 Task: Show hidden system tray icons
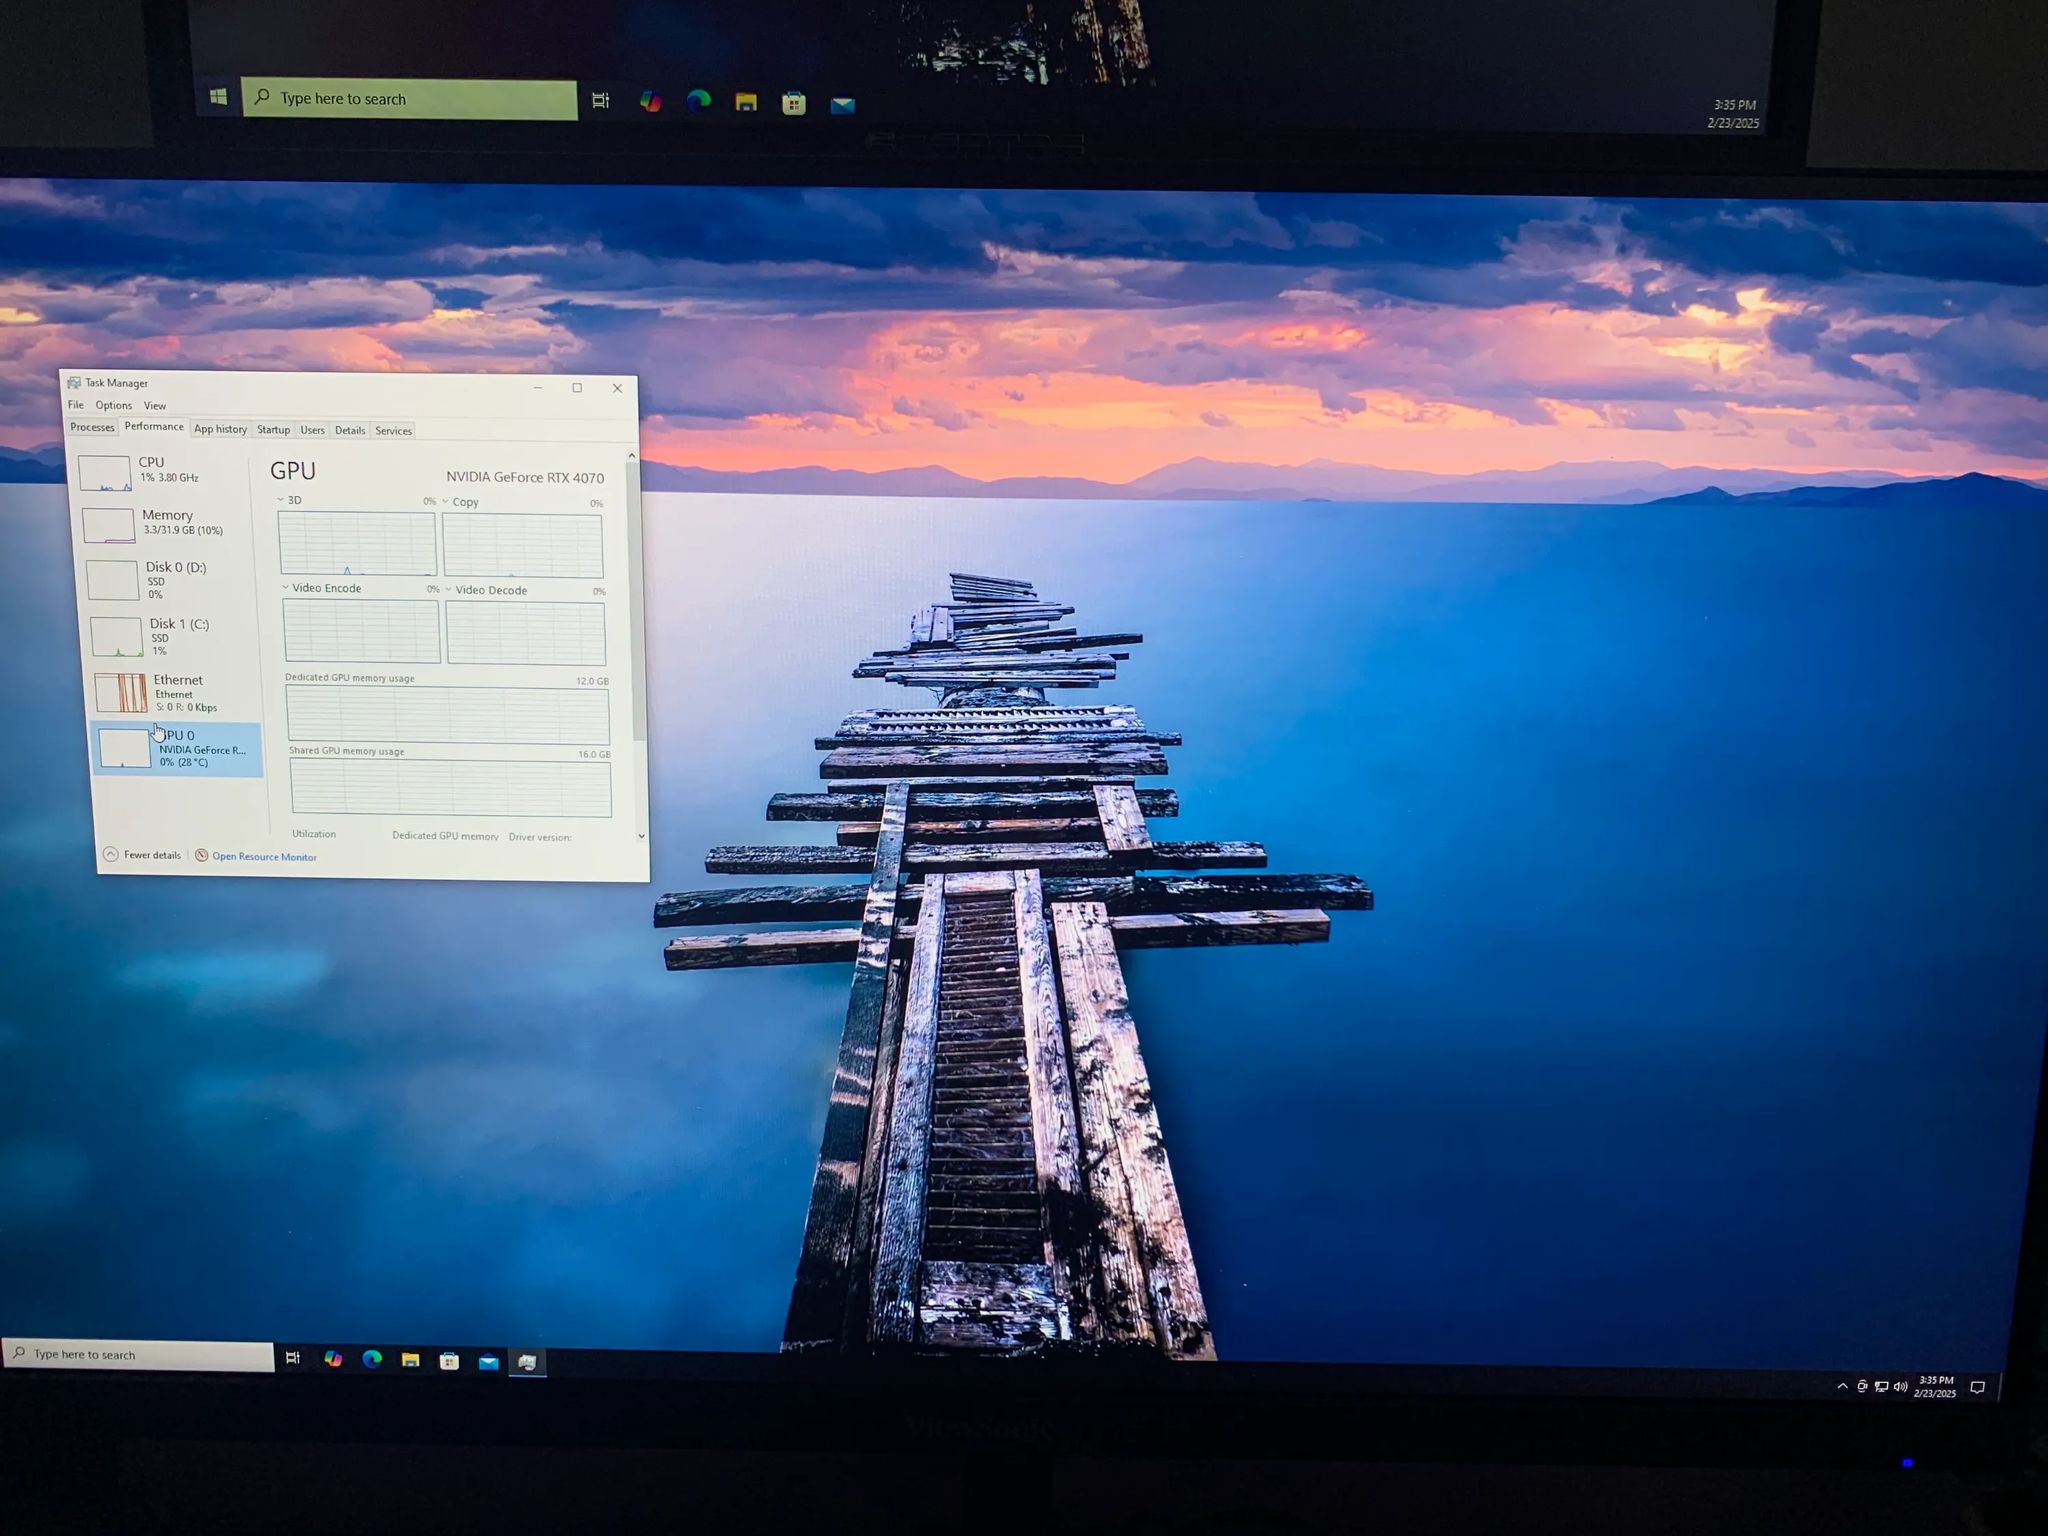point(1842,1386)
